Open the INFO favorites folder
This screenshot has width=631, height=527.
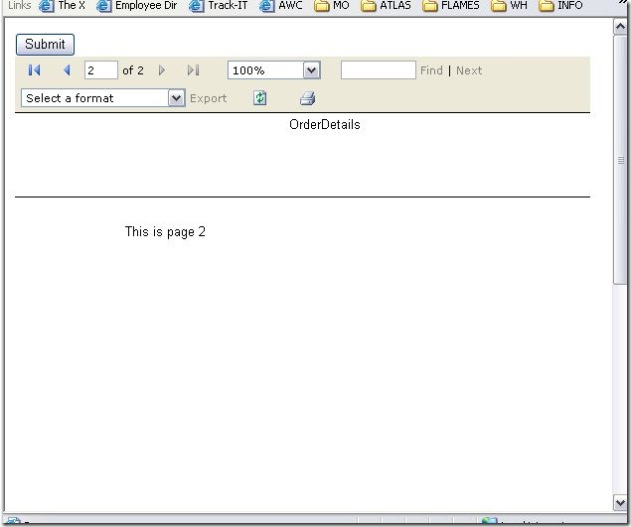point(561,6)
